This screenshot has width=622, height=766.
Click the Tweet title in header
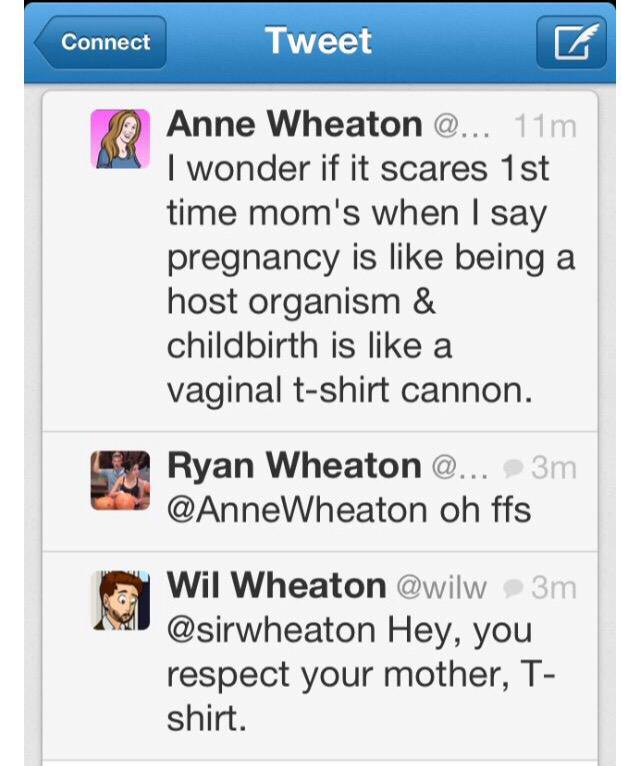[x=319, y=41]
